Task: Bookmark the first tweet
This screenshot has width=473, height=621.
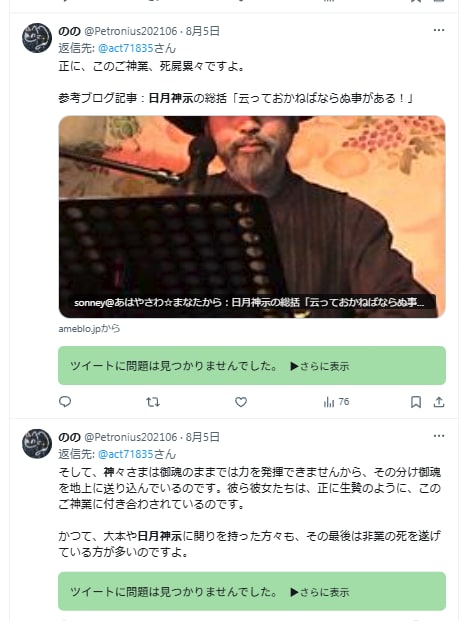Action: pyautogui.click(x=416, y=402)
